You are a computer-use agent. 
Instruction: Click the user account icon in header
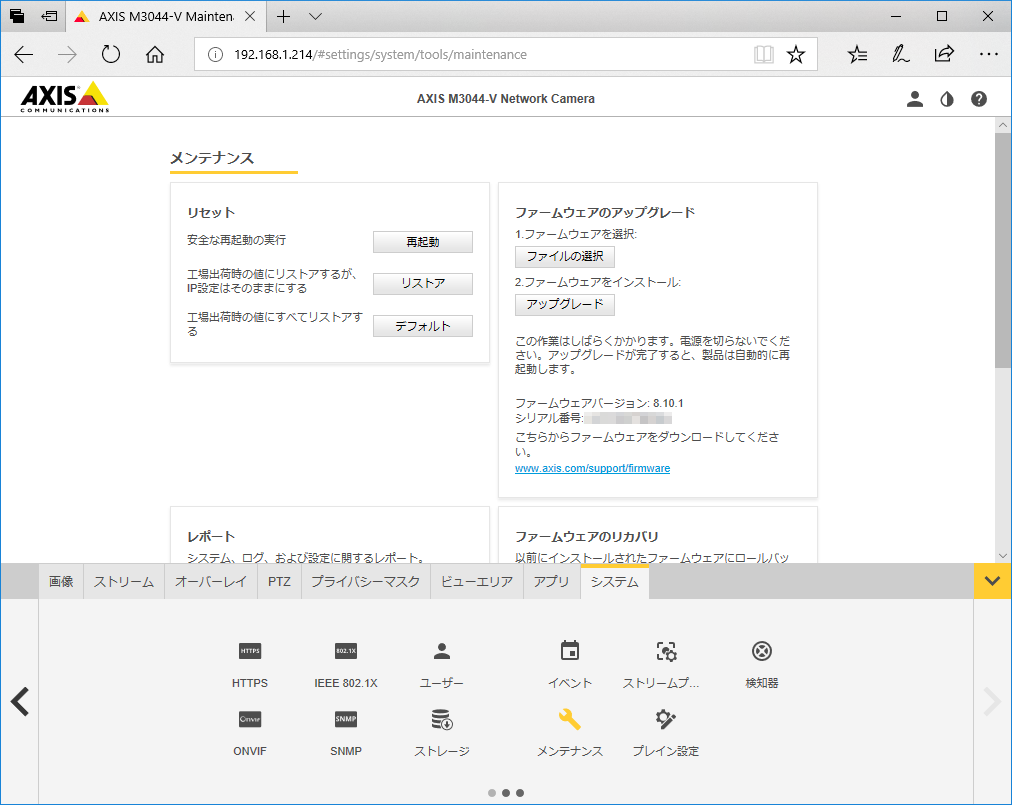tap(915, 99)
